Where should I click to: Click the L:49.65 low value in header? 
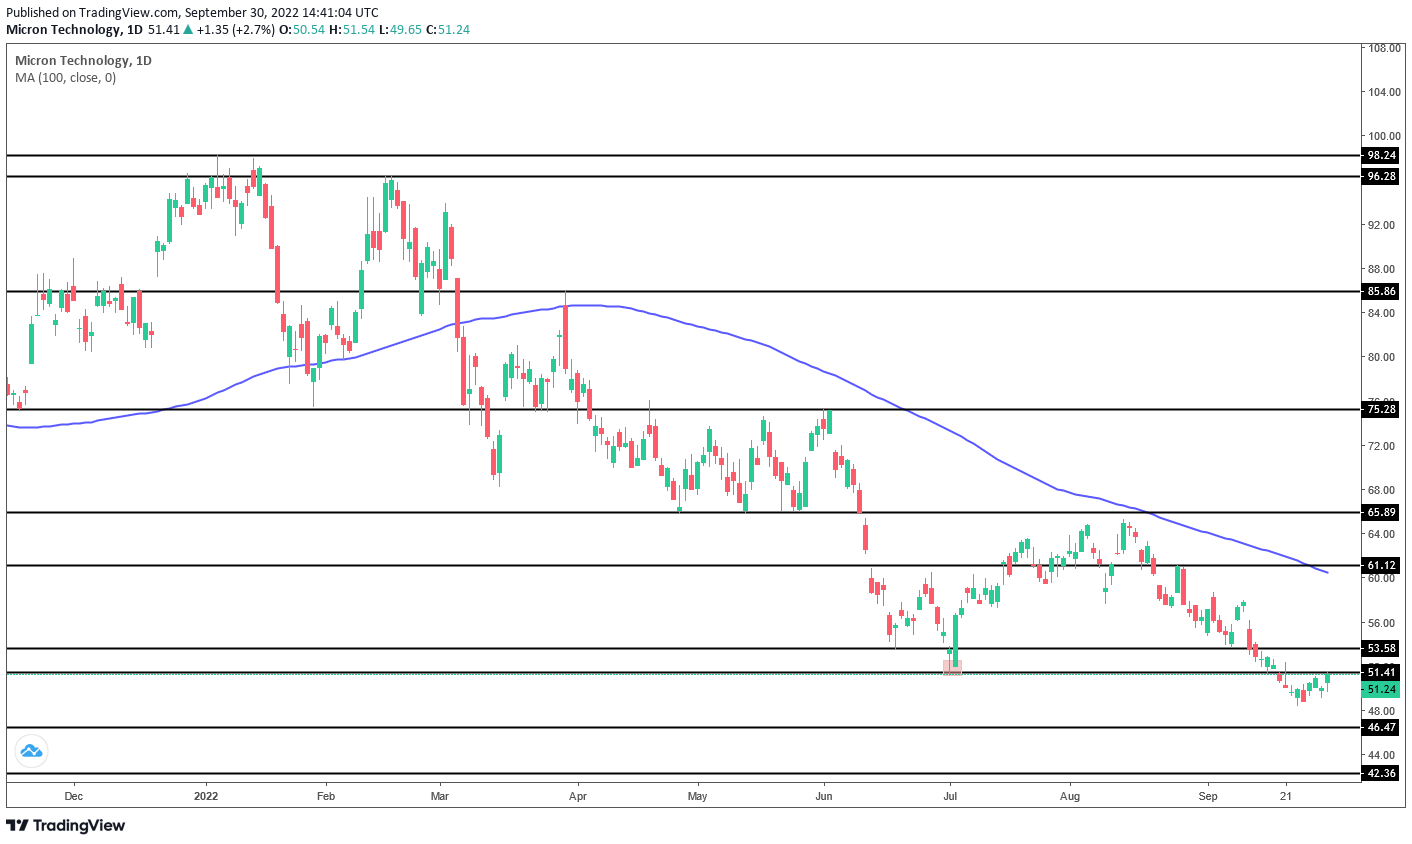tap(400, 30)
